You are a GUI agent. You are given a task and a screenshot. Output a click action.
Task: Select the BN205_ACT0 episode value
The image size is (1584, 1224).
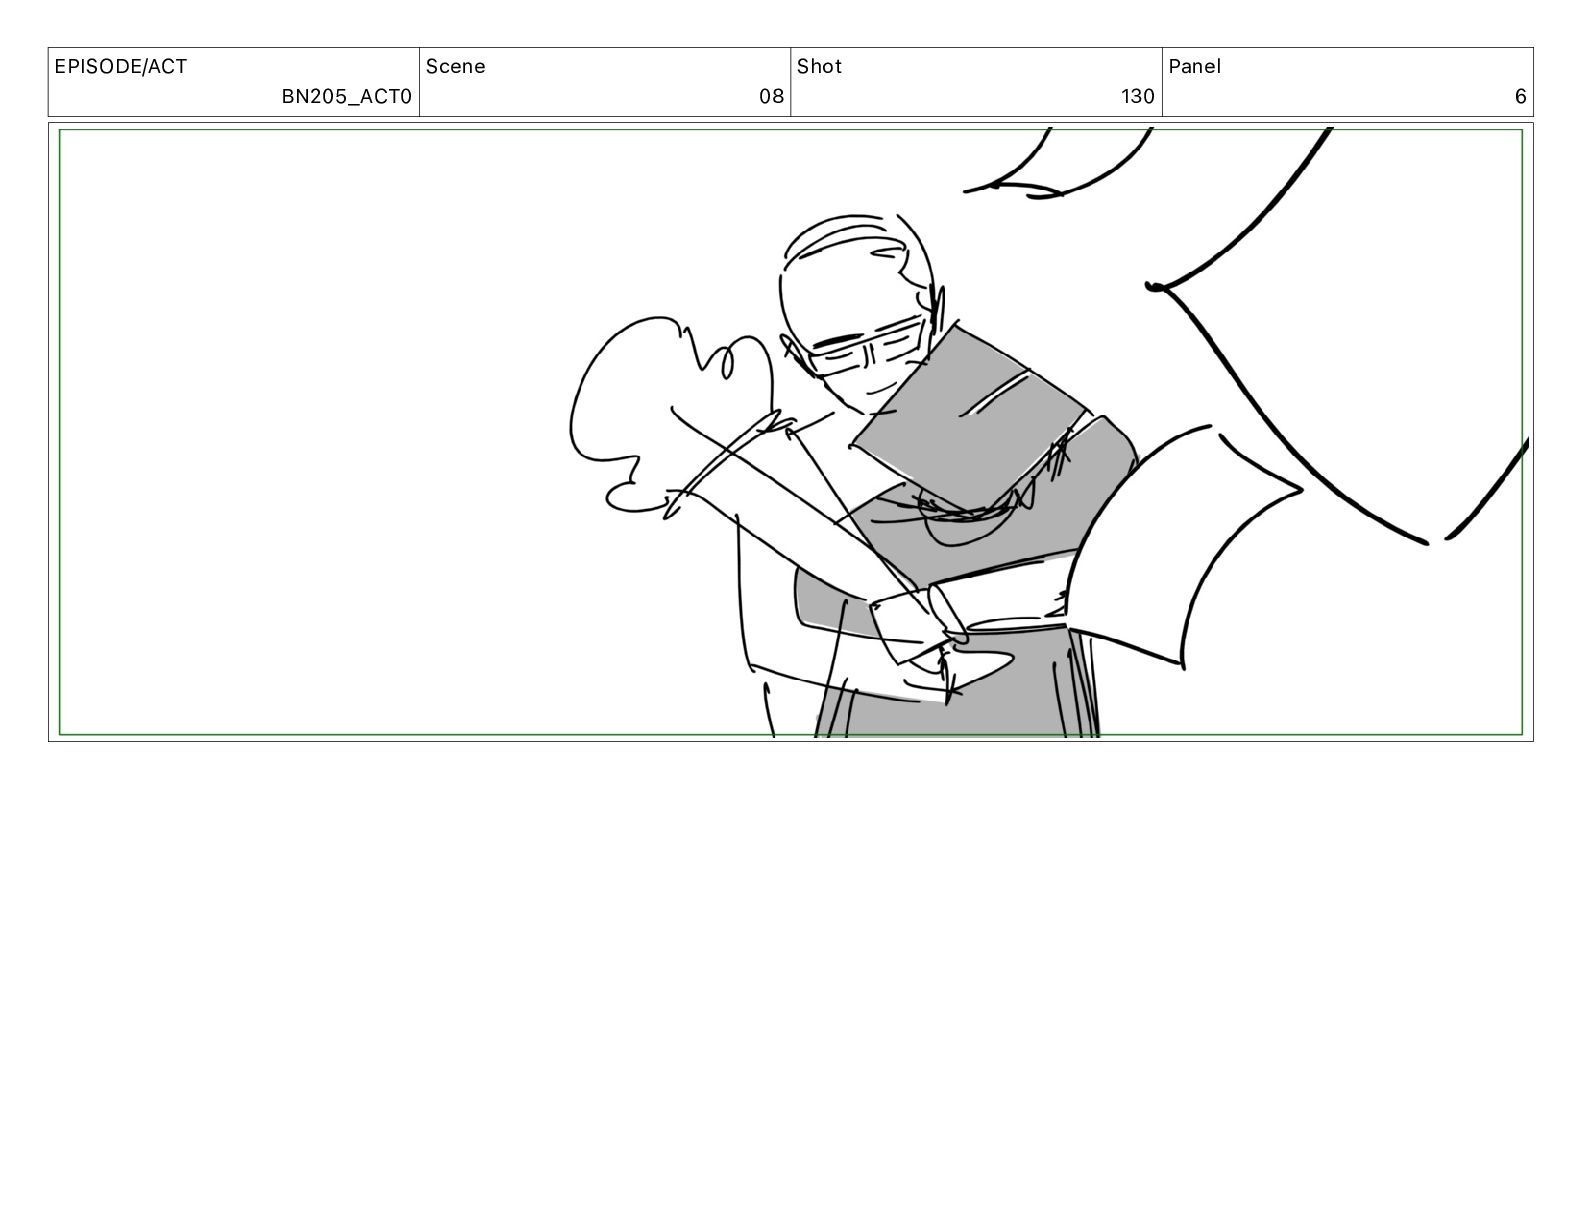click(346, 96)
